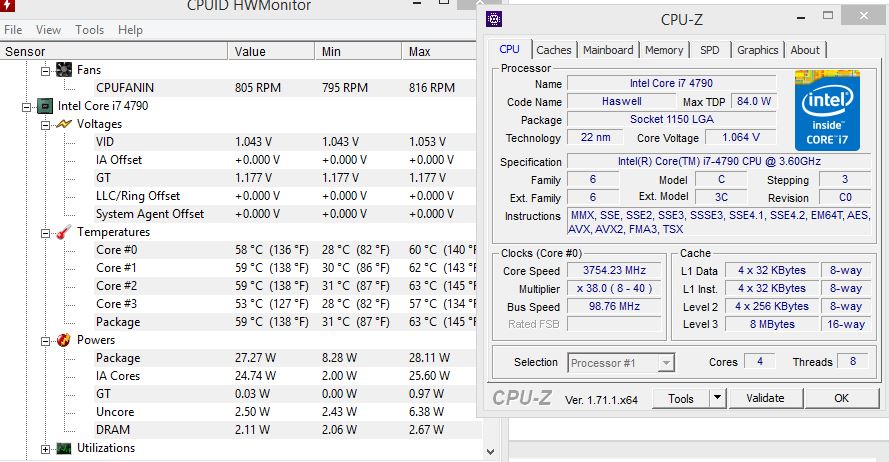Click the lightning Voltages icon
This screenshot has height=462, width=889.
(x=64, y=124)
